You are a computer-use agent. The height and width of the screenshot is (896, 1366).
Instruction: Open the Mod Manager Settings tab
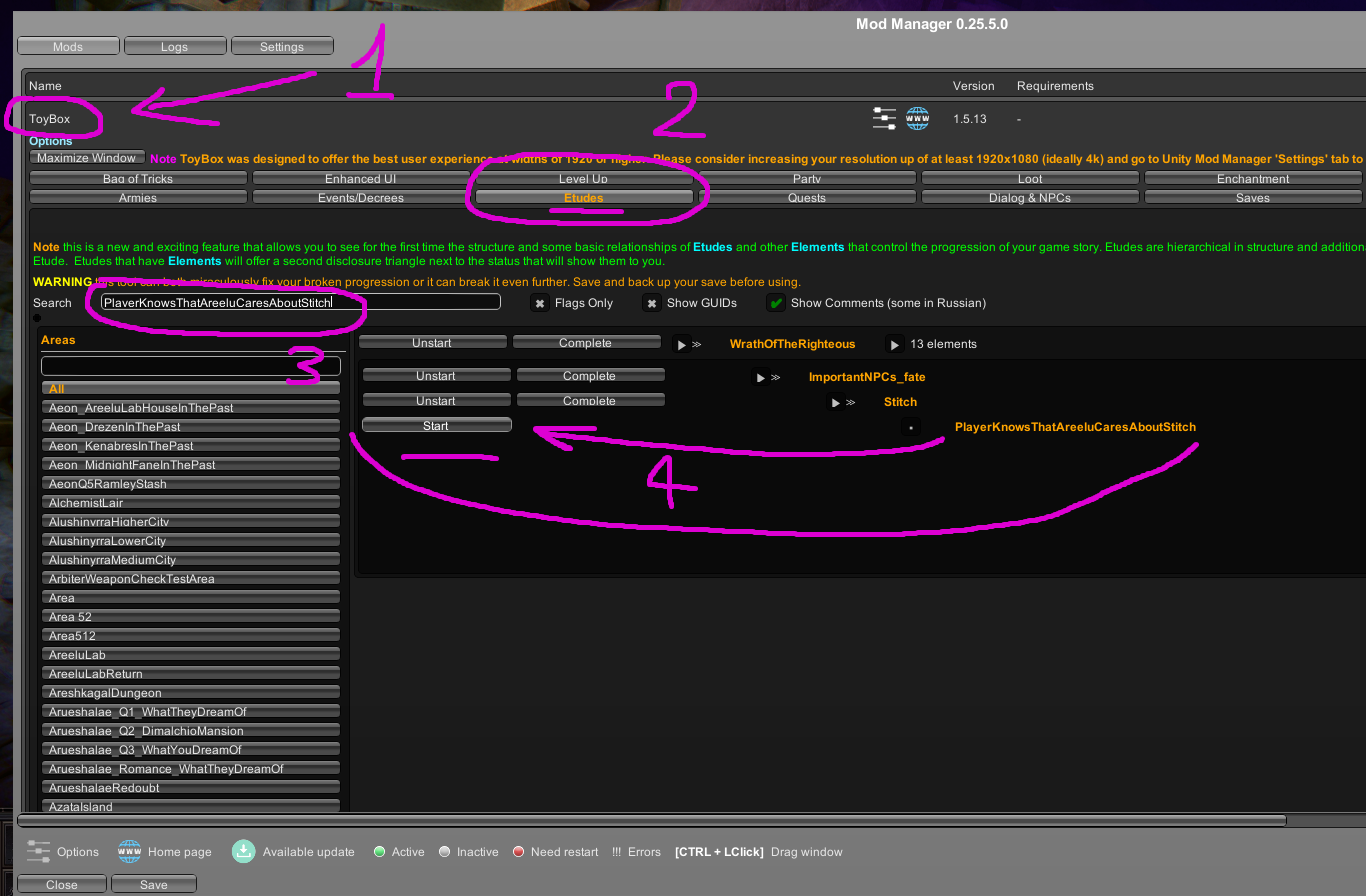click(x=282, y=46)
